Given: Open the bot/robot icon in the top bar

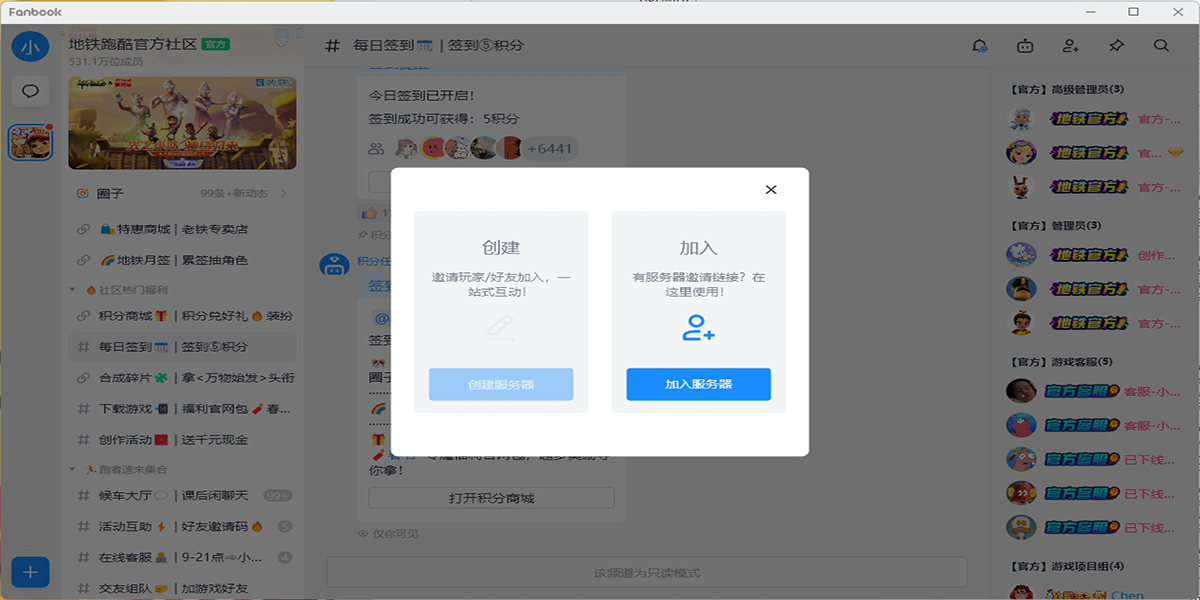Looking at the screenshot, I should (x=1024, y=45).
